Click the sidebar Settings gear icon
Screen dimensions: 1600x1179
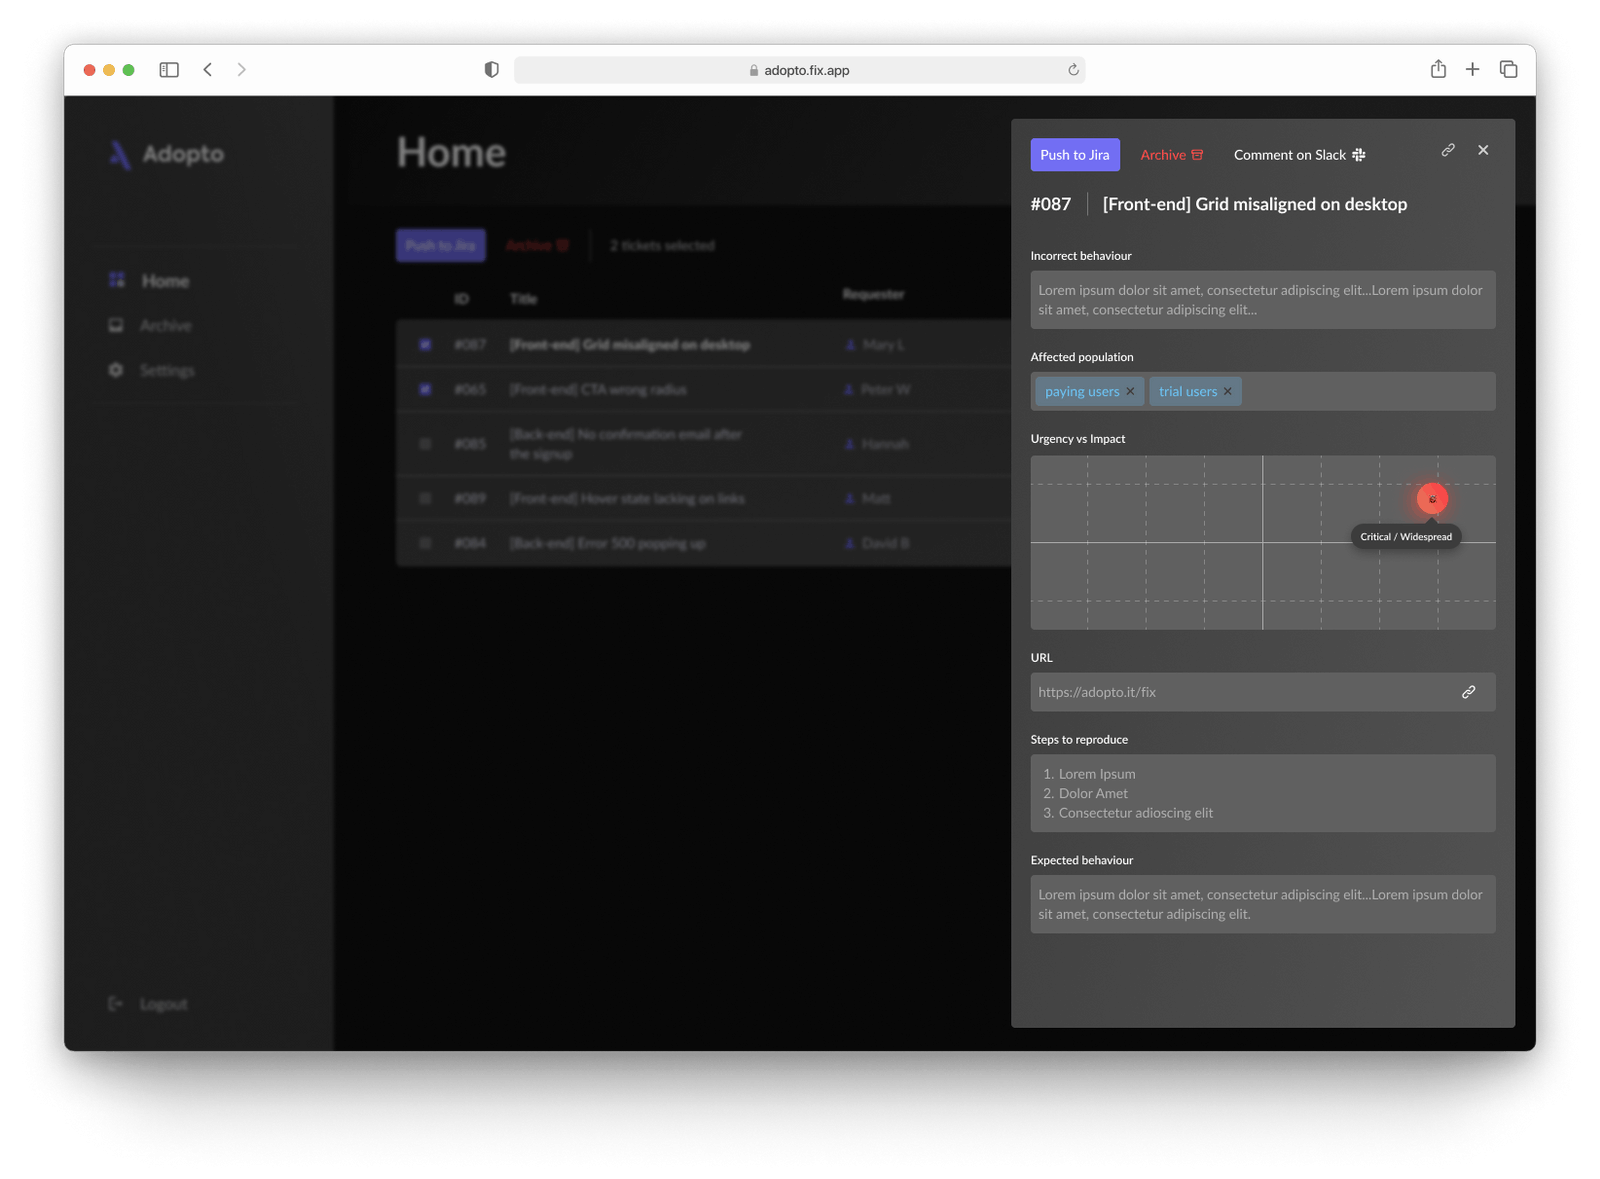(116, 370)
